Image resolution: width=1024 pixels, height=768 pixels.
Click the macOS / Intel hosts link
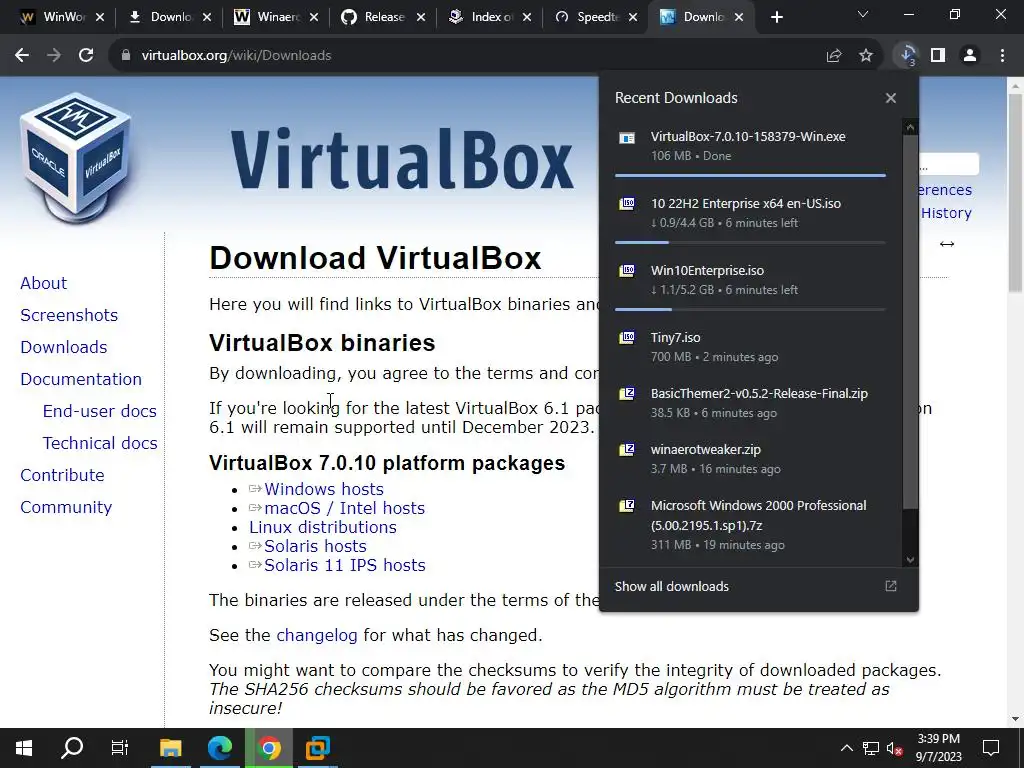pos(345,508)
